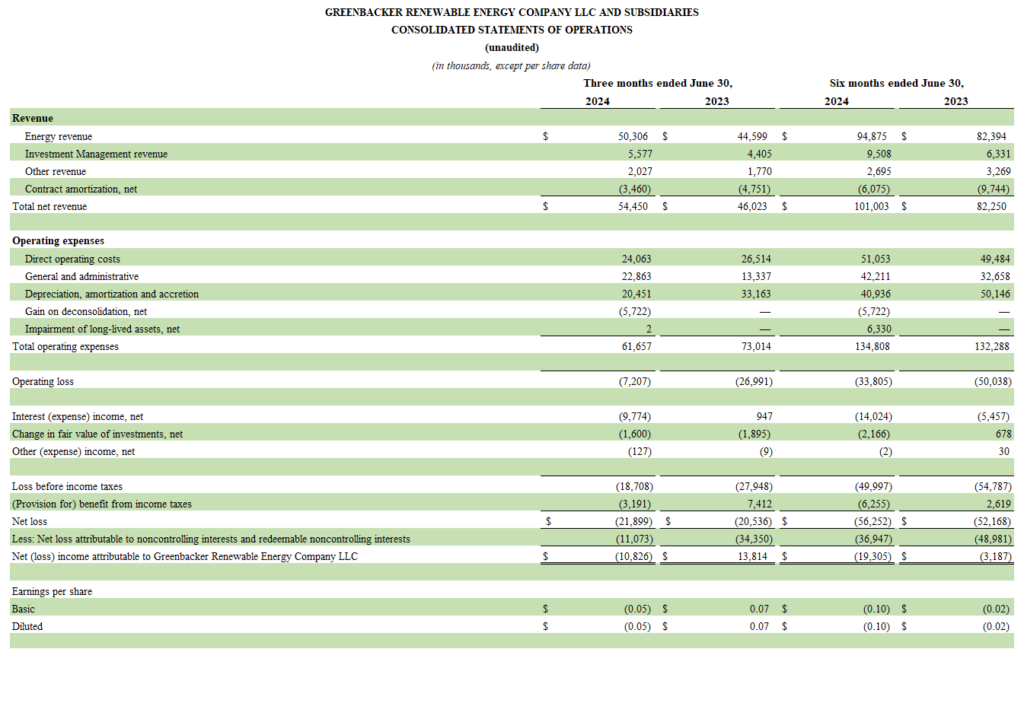Select the 'Net loss' row label
The width and height of the screenshot is (1024, 719).
click(x=29, y=522)
